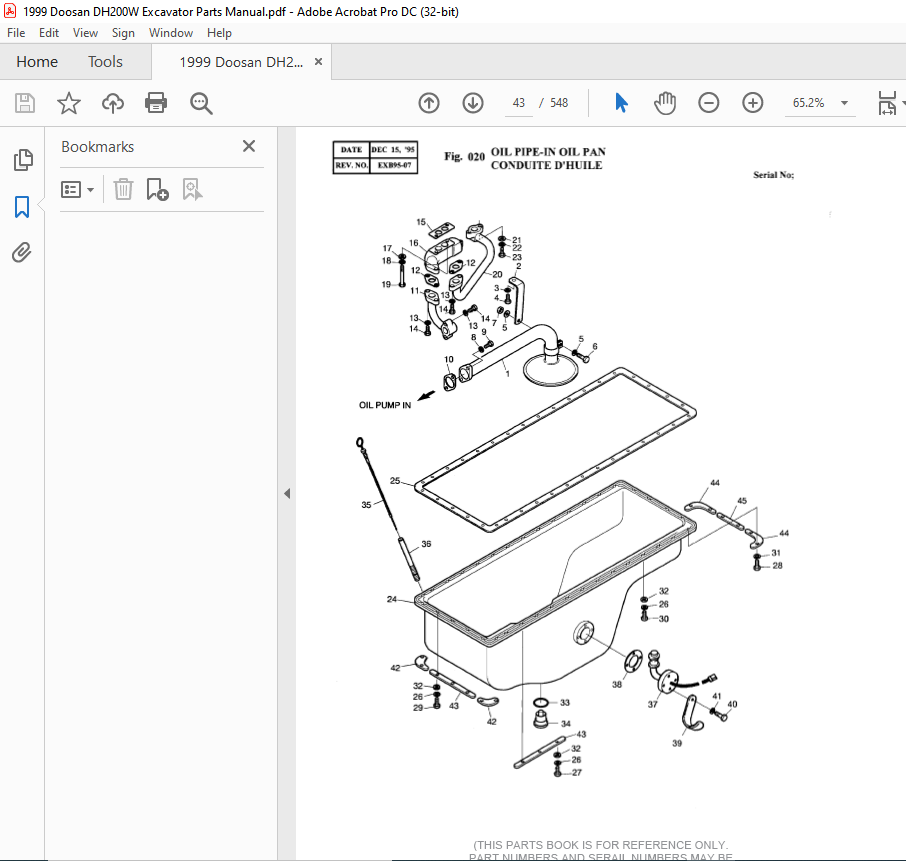Viewport: 906px width, 861px height.
Task: Open Page Thumbnails panel icon
Action: point(23,160)
